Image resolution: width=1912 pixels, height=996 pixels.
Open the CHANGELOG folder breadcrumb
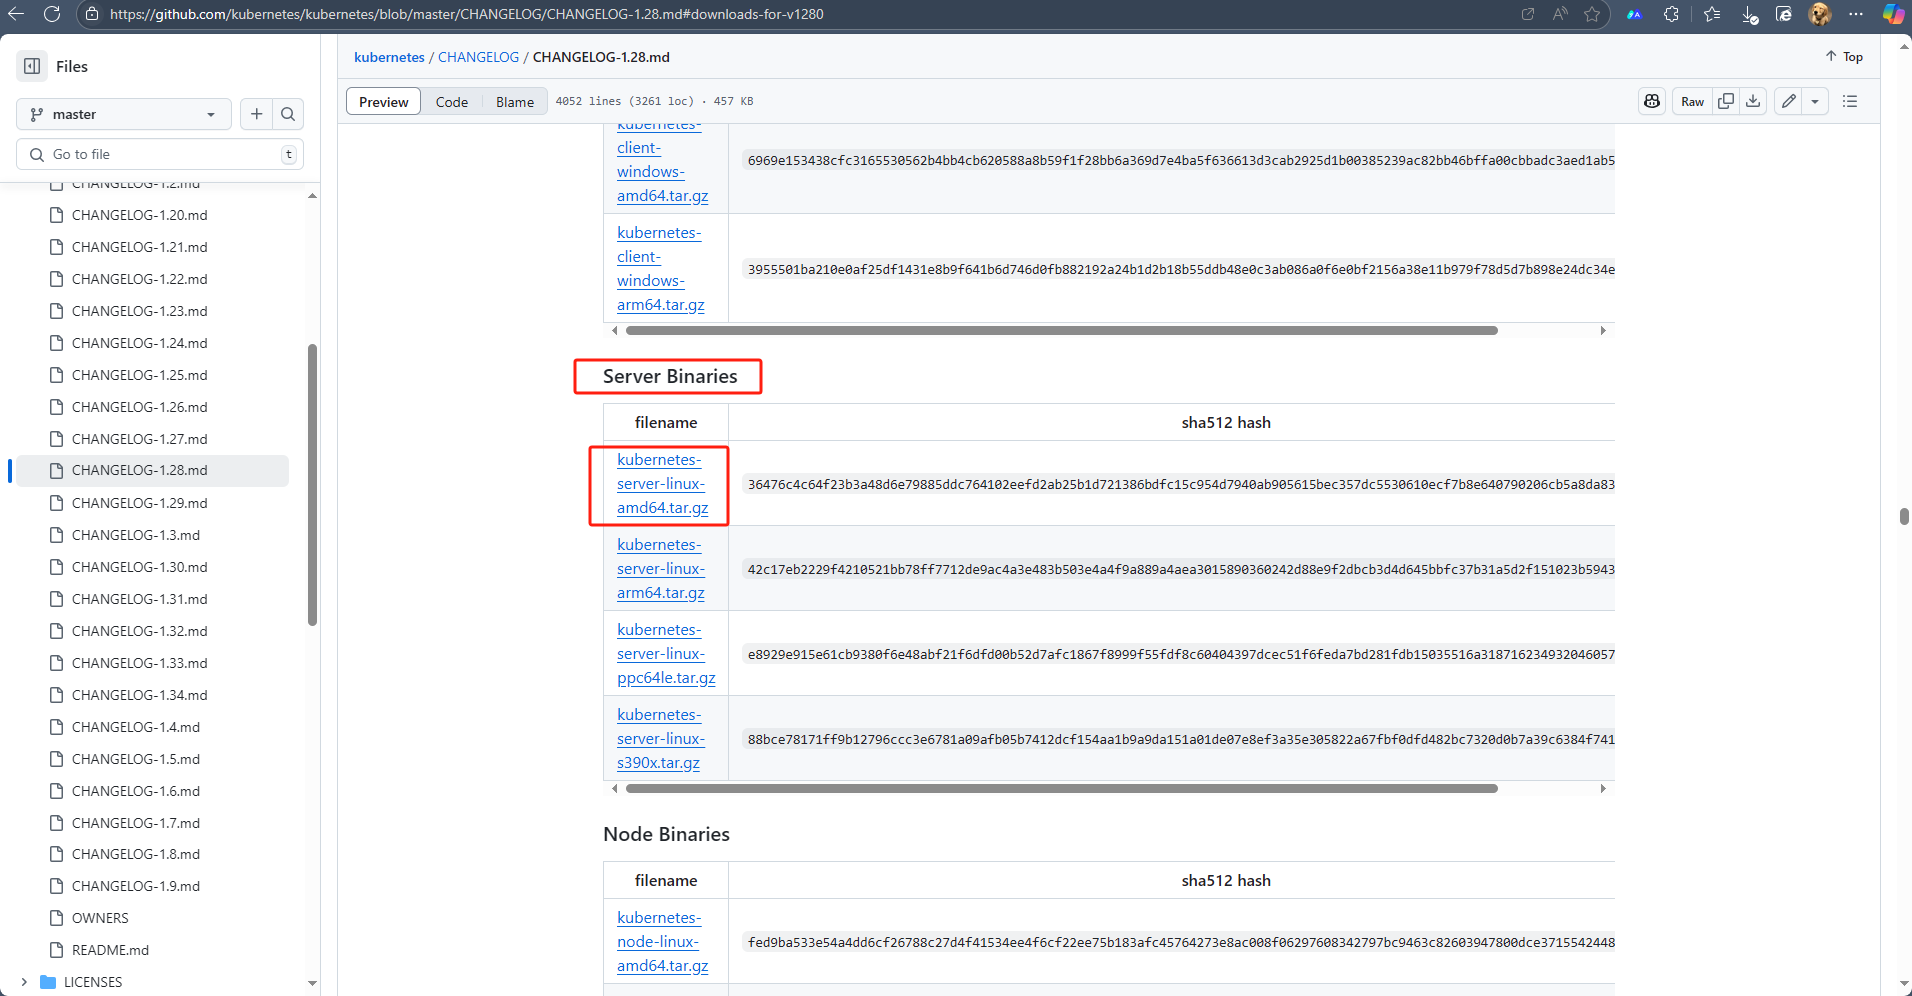478,57
